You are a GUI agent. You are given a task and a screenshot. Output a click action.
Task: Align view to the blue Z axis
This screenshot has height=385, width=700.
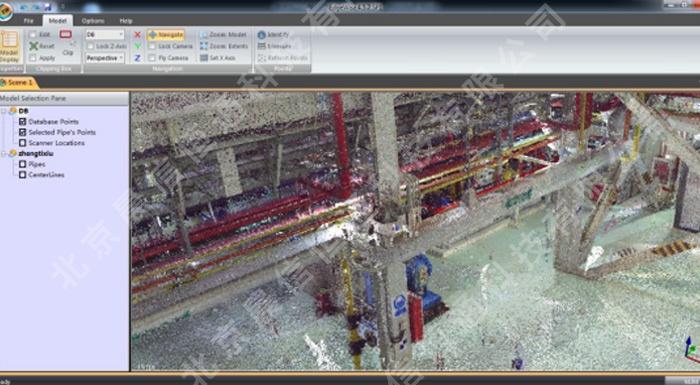(138, 58)
